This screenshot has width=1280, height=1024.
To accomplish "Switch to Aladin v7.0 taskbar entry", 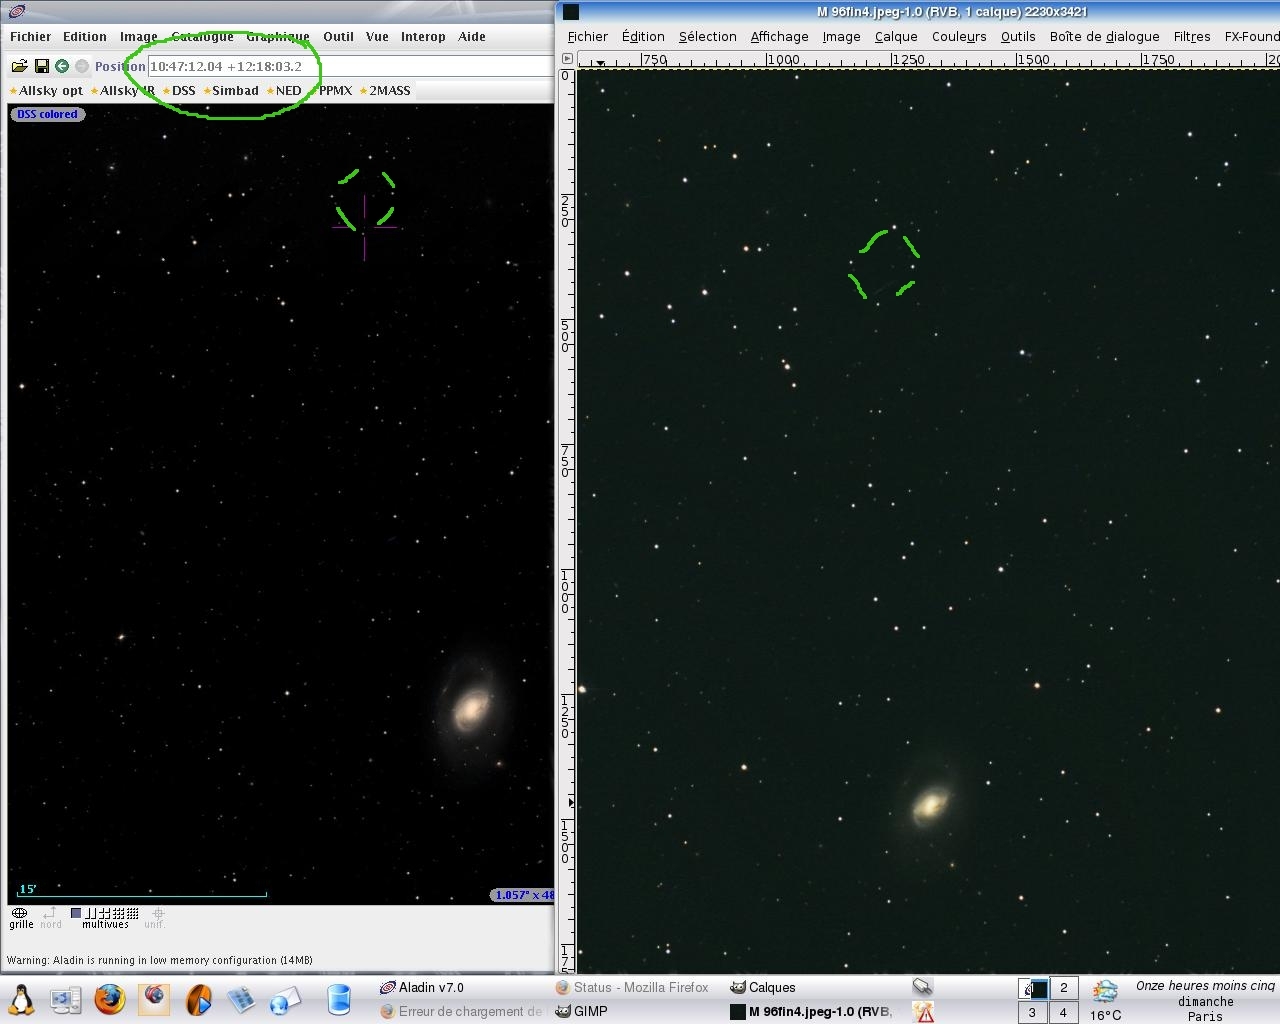I will pos(422,987).
